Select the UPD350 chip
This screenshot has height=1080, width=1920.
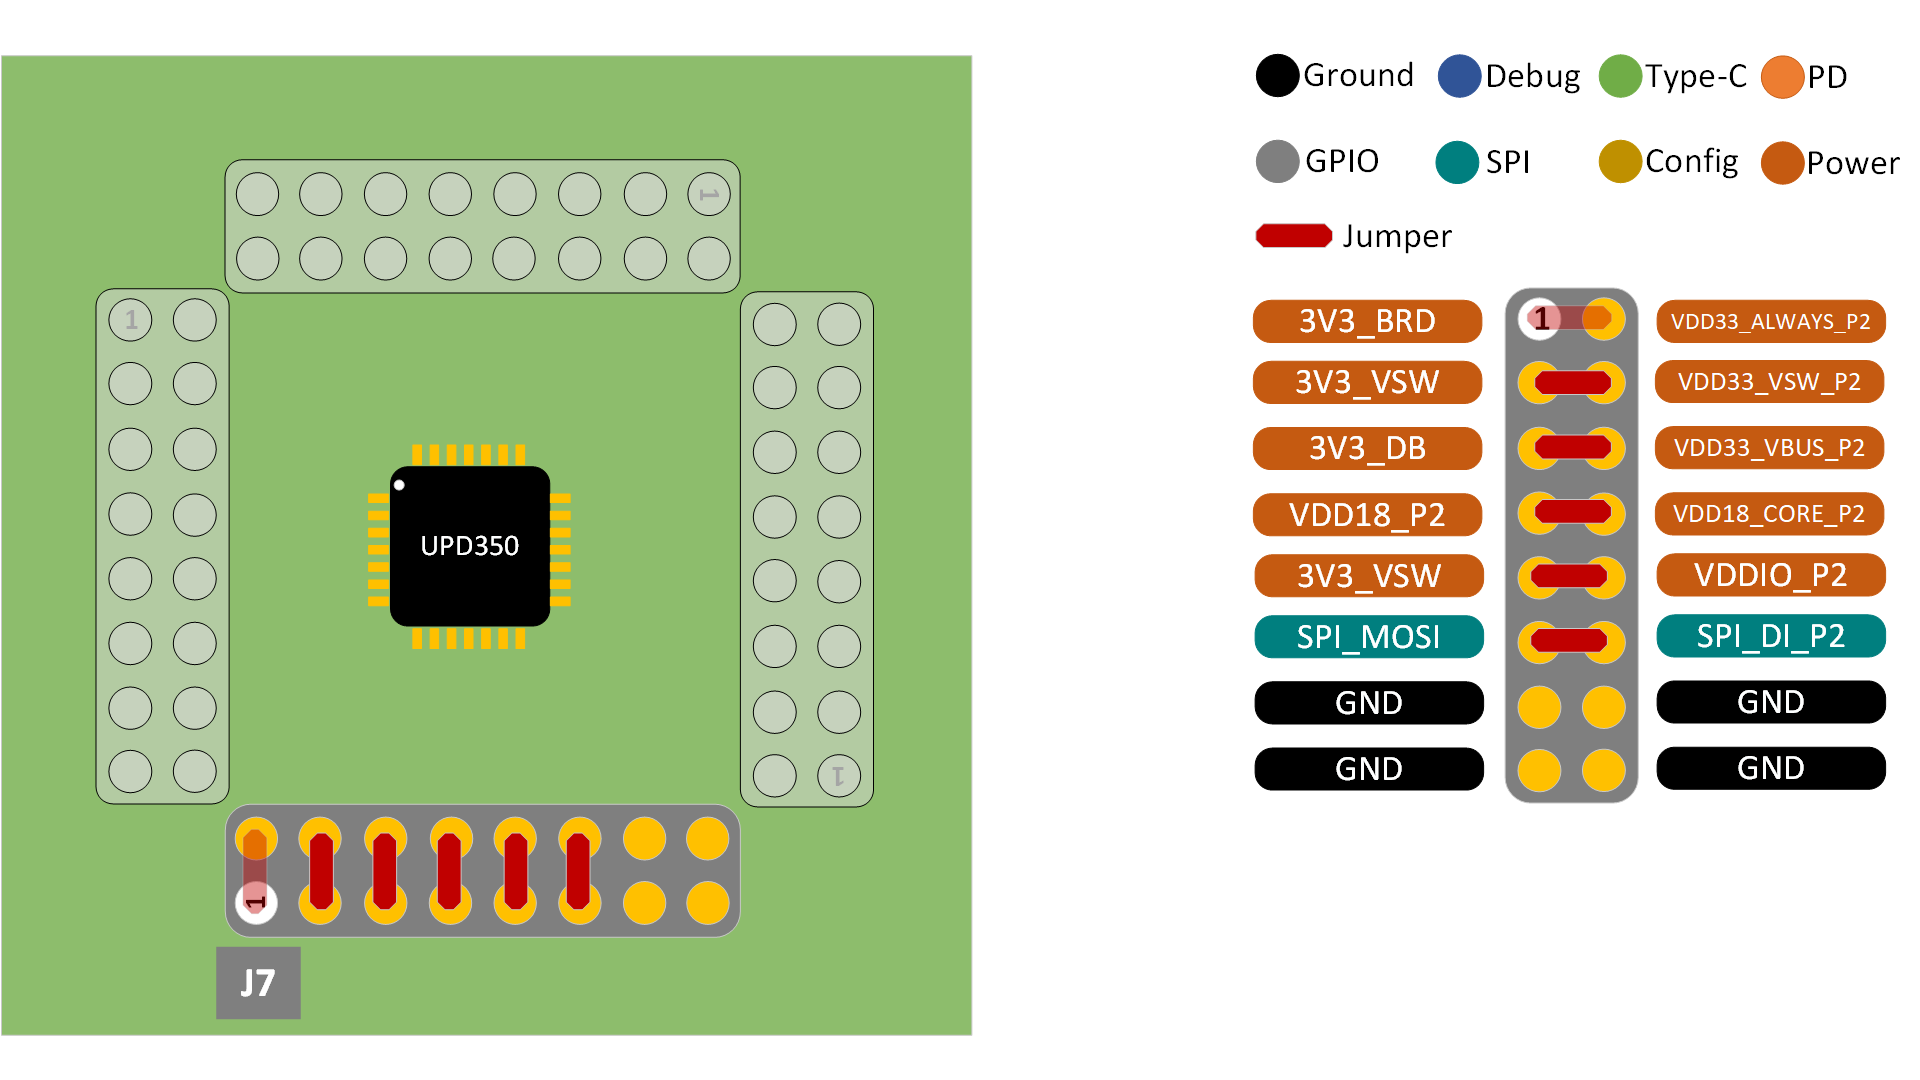469,546
